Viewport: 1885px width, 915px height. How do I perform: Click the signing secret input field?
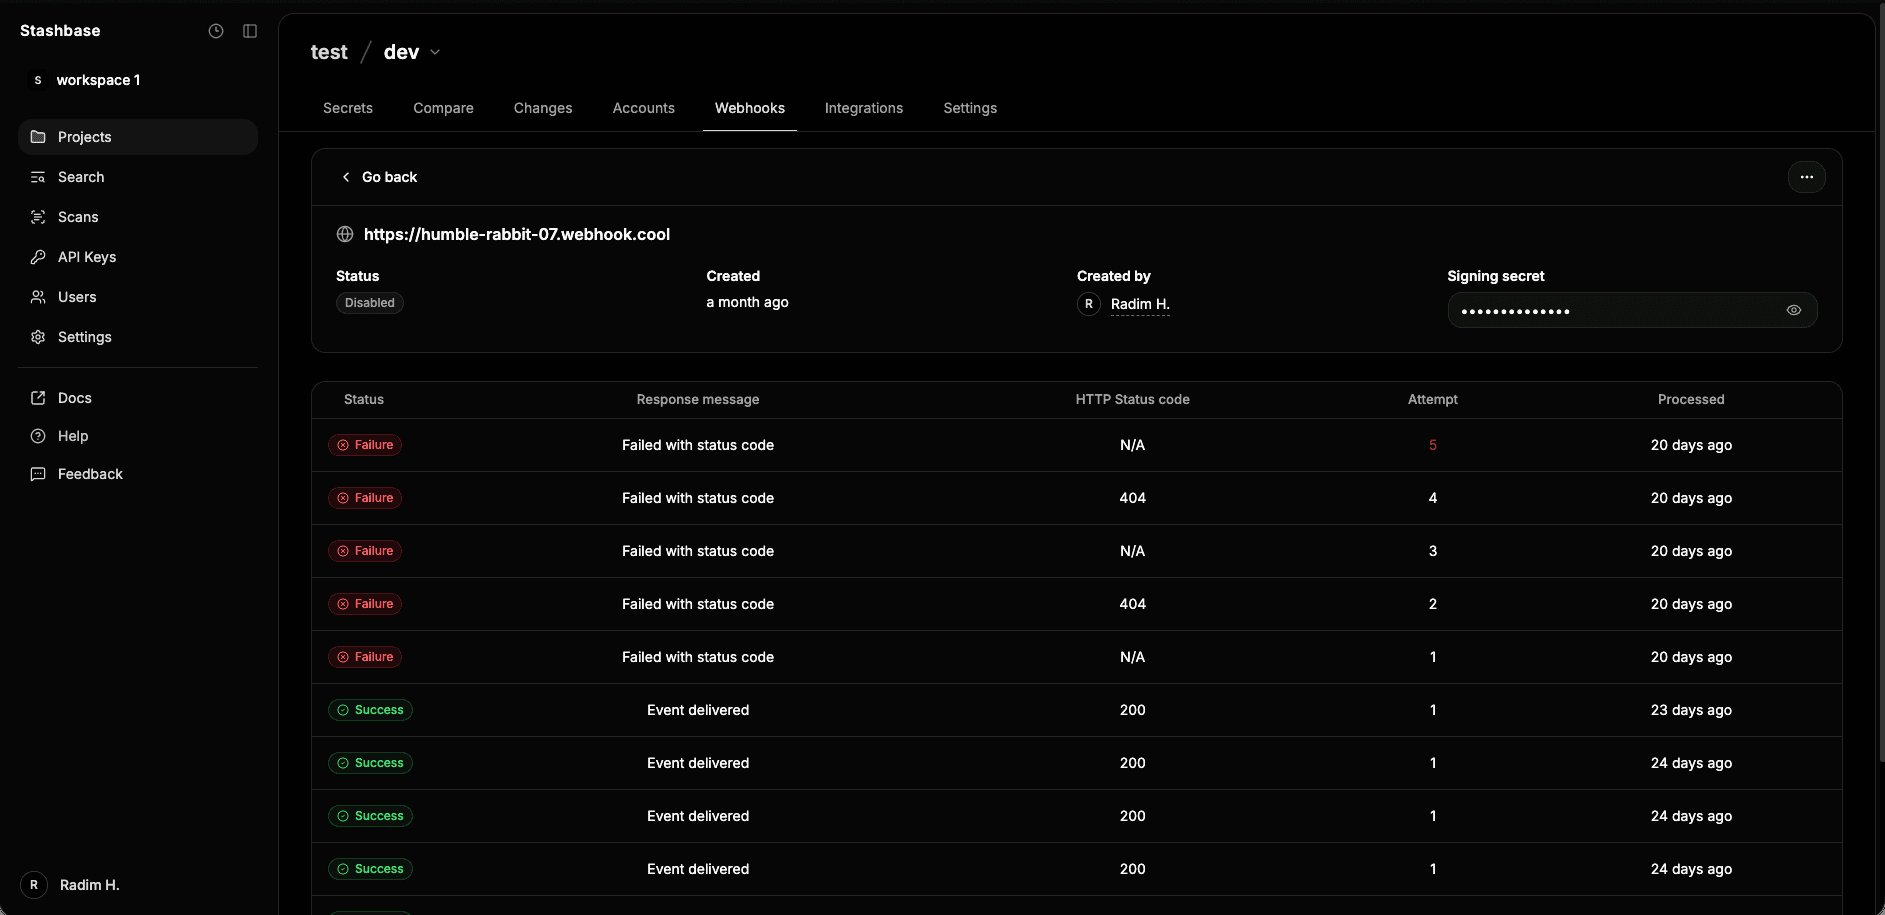(x=1632, y=310)
